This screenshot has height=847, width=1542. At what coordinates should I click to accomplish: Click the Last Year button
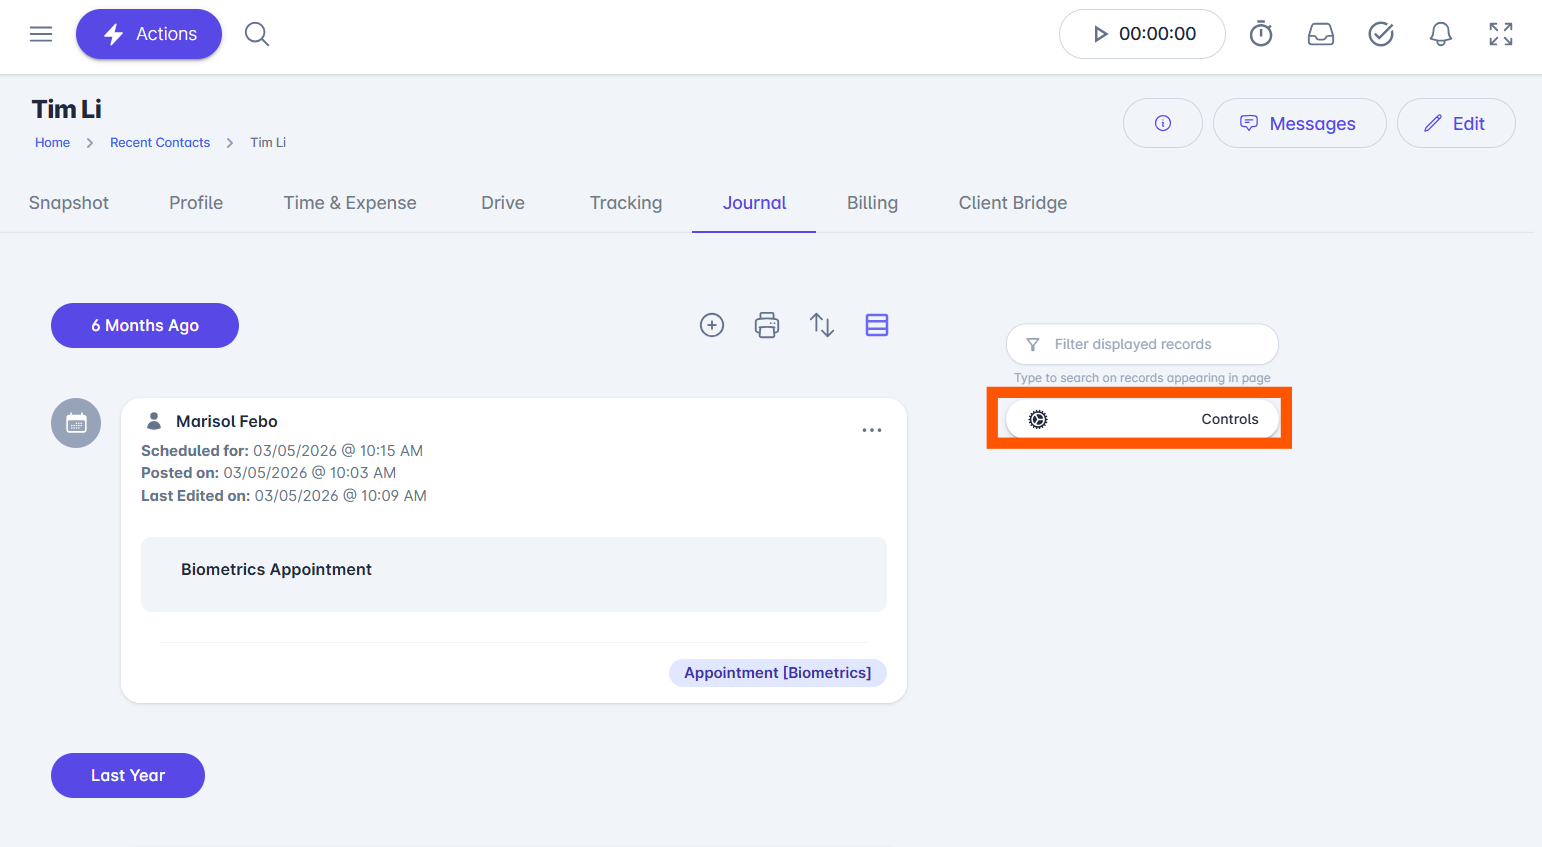128,775
